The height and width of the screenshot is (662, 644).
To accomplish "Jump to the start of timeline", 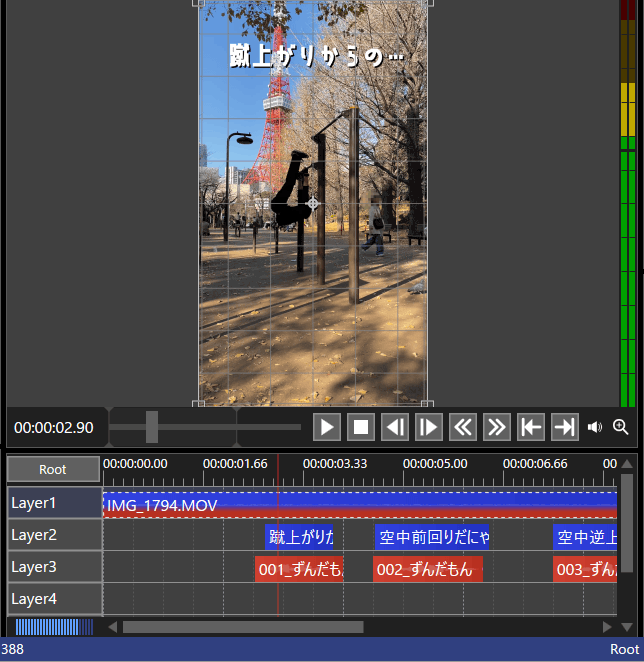I will [530, 428].
